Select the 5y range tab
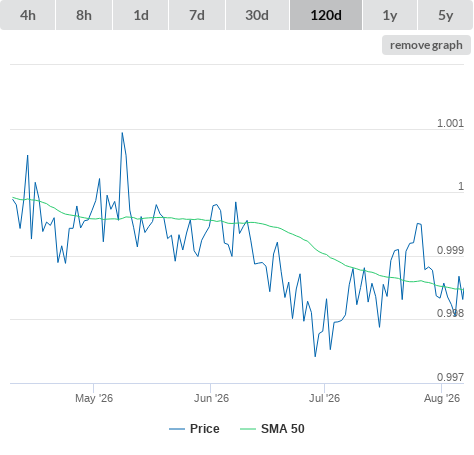The height and width of the screenshot is (455, 474). 446,15
